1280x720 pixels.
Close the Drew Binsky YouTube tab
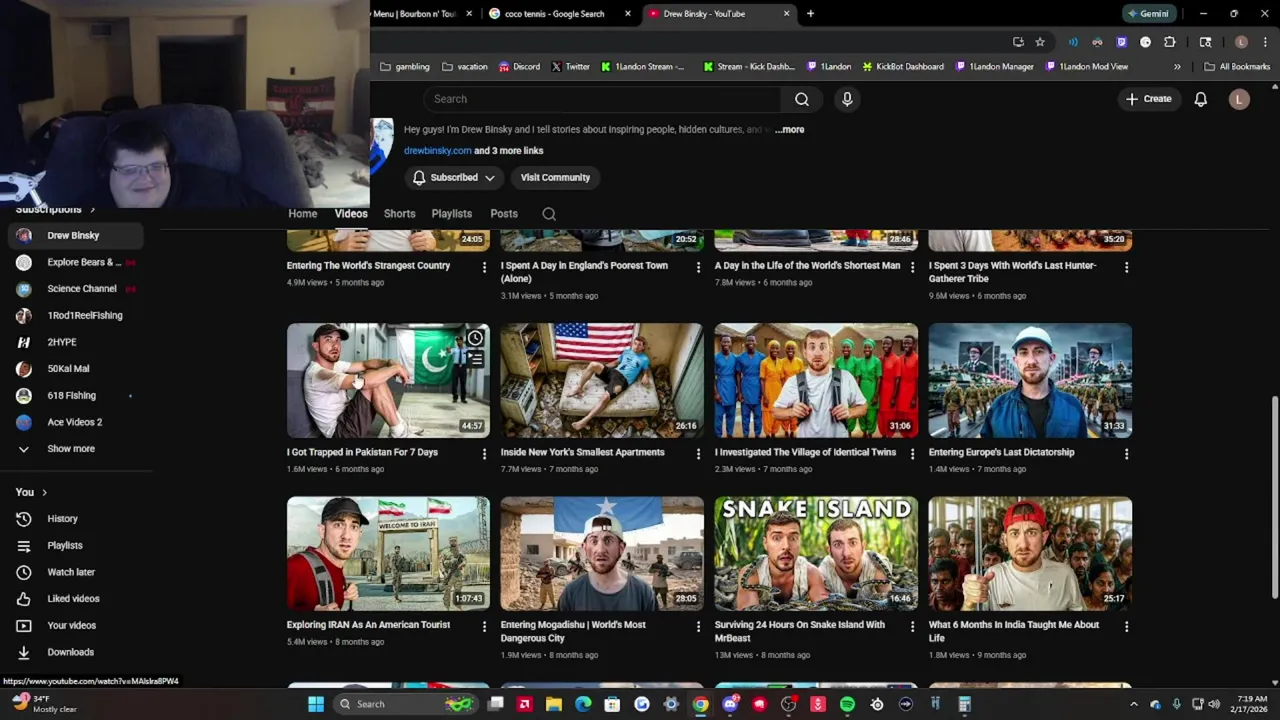[786, 14]
